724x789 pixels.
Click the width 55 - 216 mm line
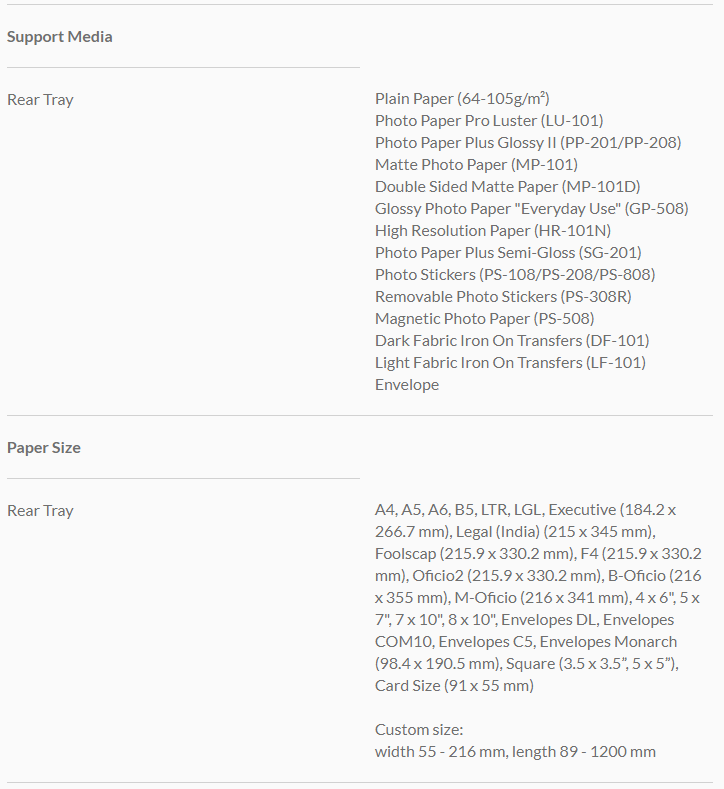tap(515, 752)
